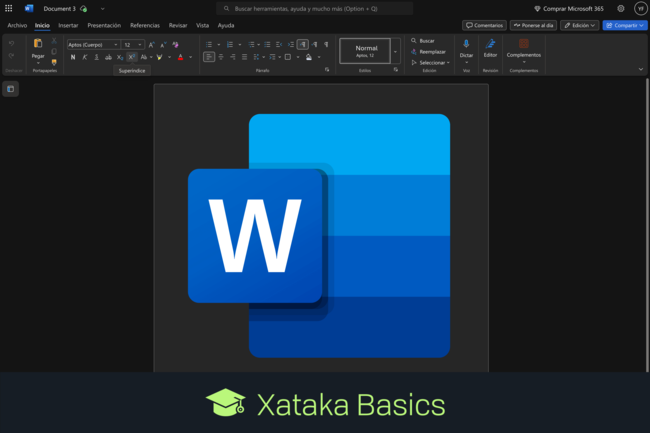Open the Comentarios pane

[x=484, y=25]
